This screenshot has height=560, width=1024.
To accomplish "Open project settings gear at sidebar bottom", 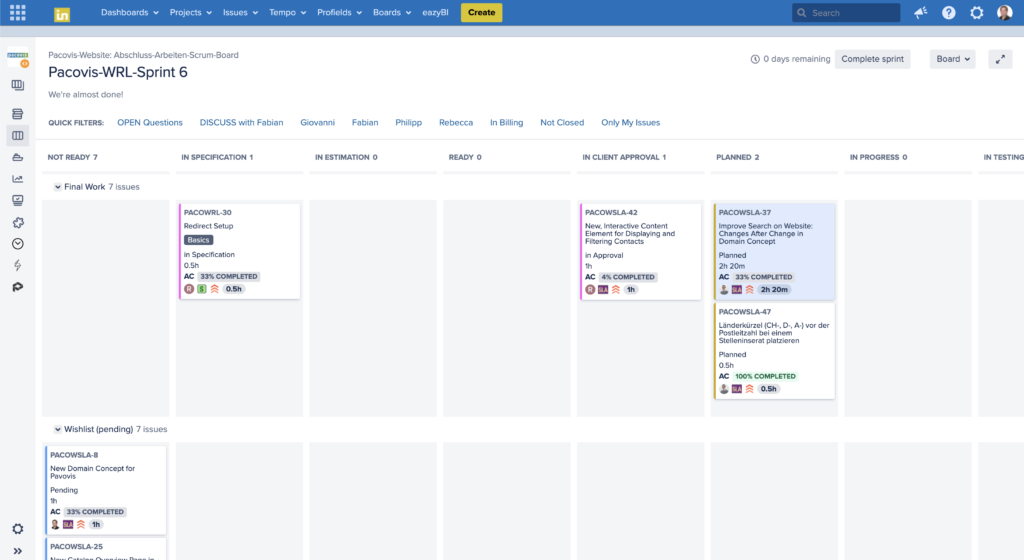I will (18, 529).
